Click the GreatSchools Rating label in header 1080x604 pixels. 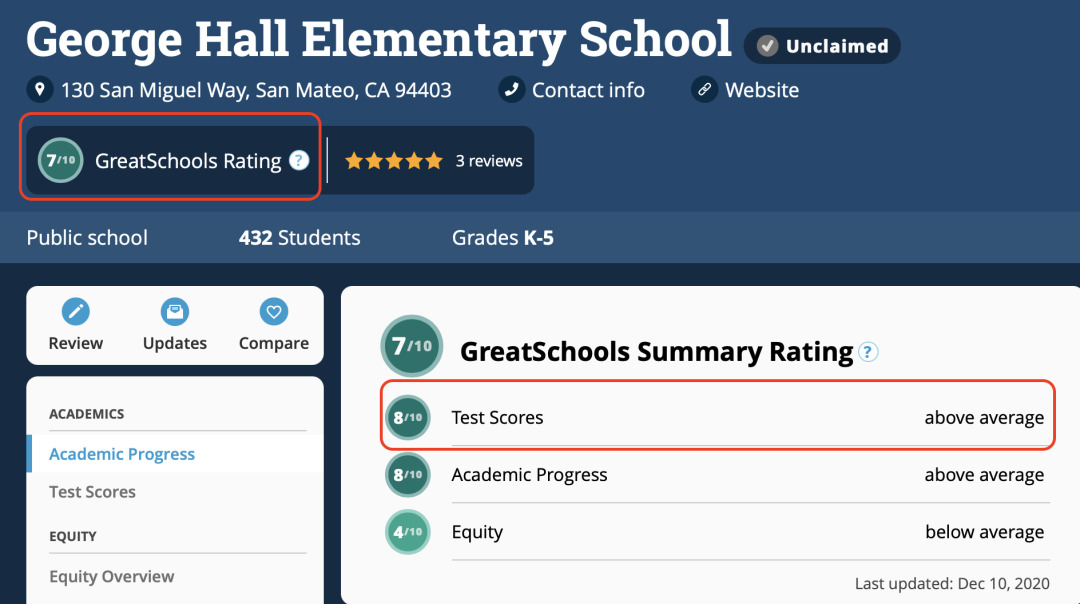point(188,161)
